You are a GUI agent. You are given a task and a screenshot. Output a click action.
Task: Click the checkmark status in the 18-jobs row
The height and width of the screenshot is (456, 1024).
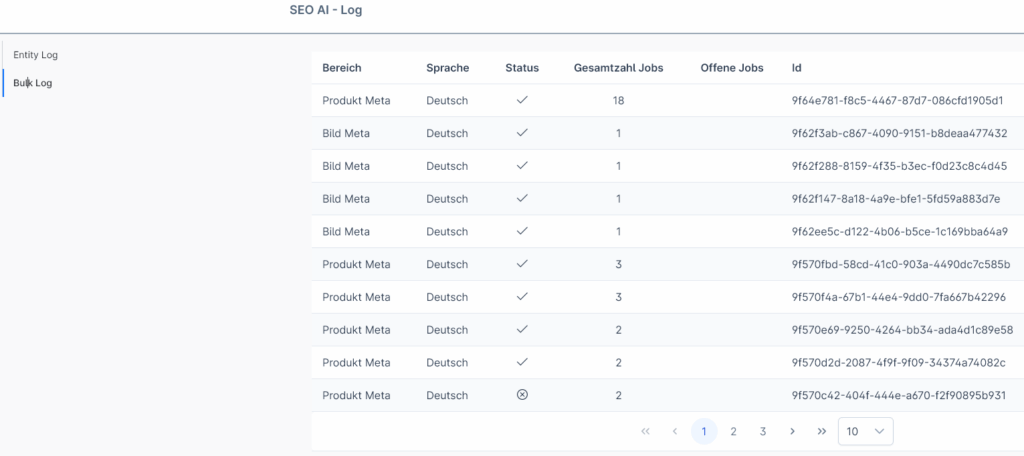522,101
